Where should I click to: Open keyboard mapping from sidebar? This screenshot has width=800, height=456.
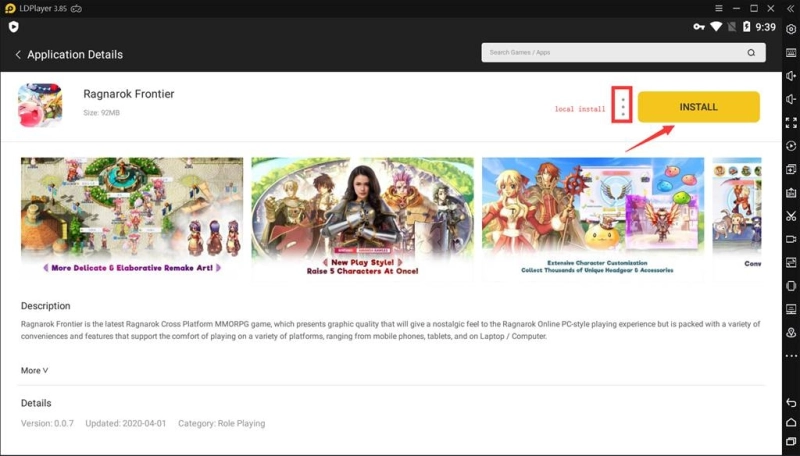(791, 52)
